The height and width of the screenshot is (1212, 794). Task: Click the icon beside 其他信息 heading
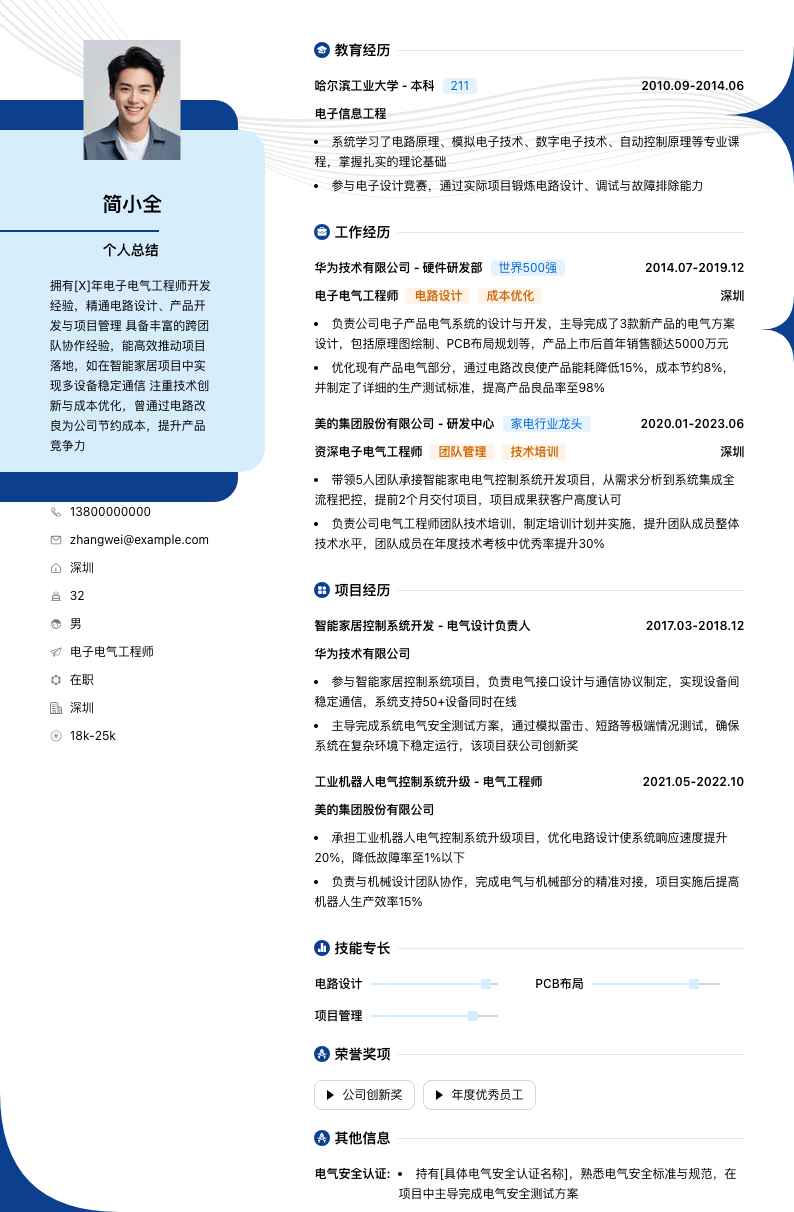click(322, 1138)
